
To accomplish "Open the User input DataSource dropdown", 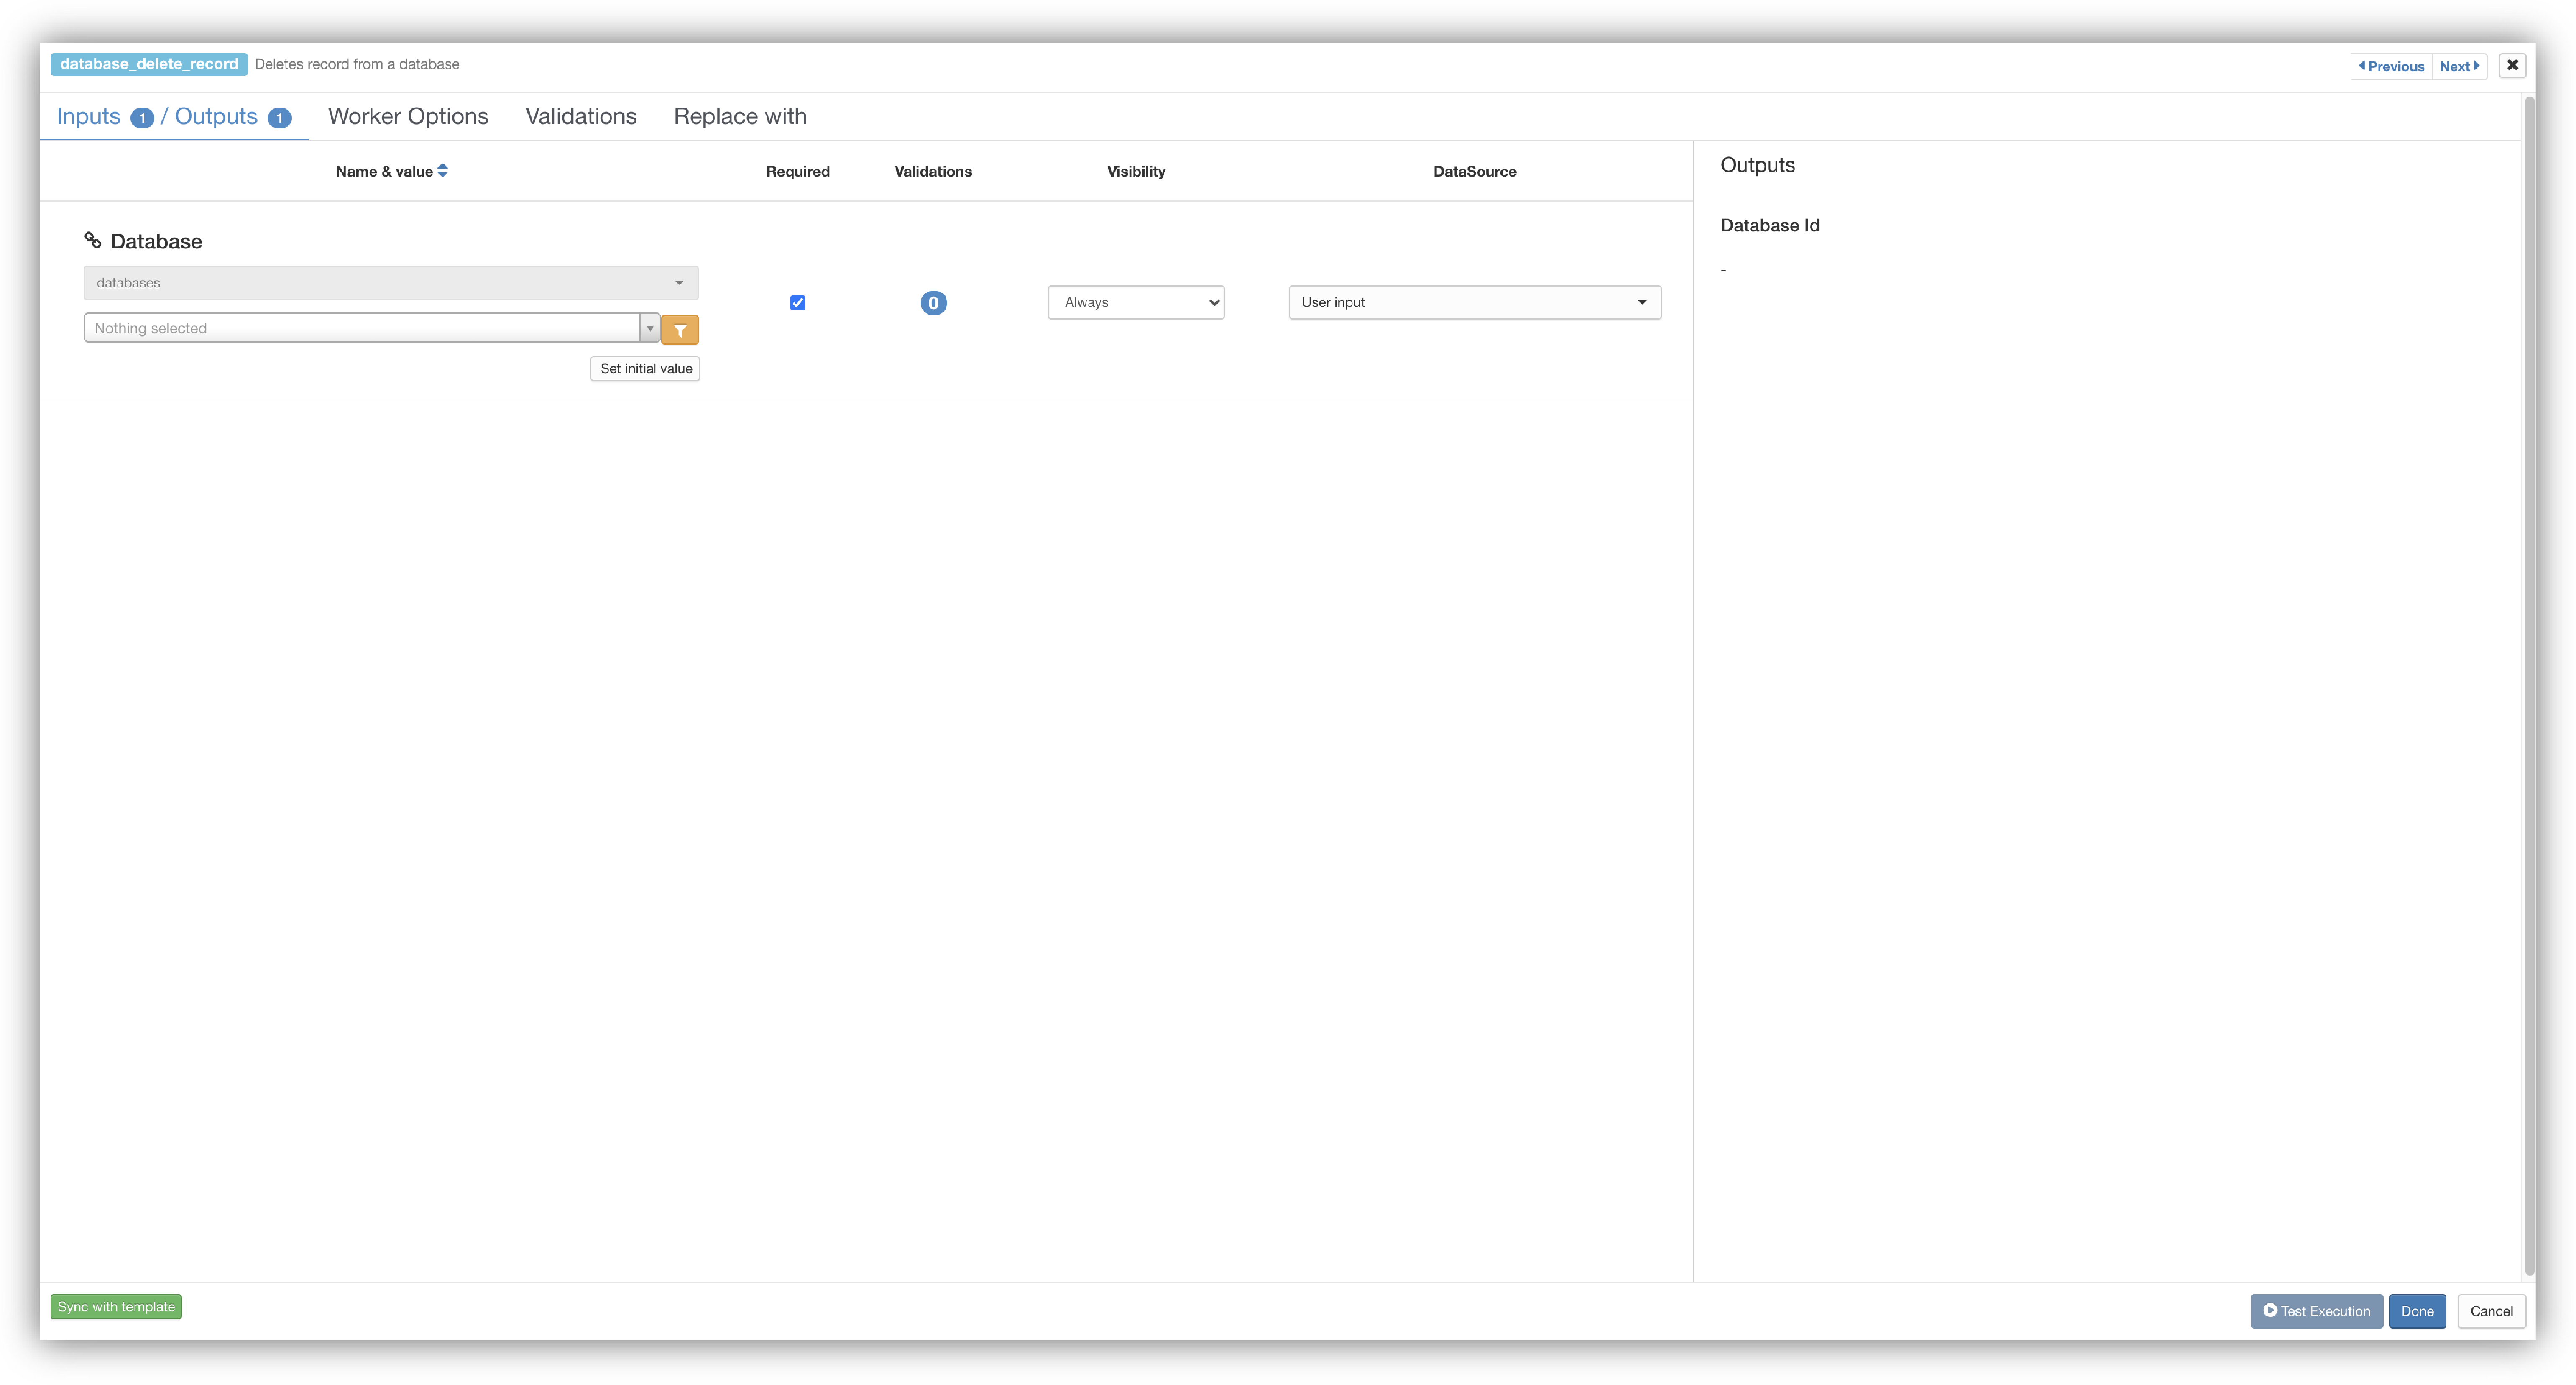I will coord(1474,302).
